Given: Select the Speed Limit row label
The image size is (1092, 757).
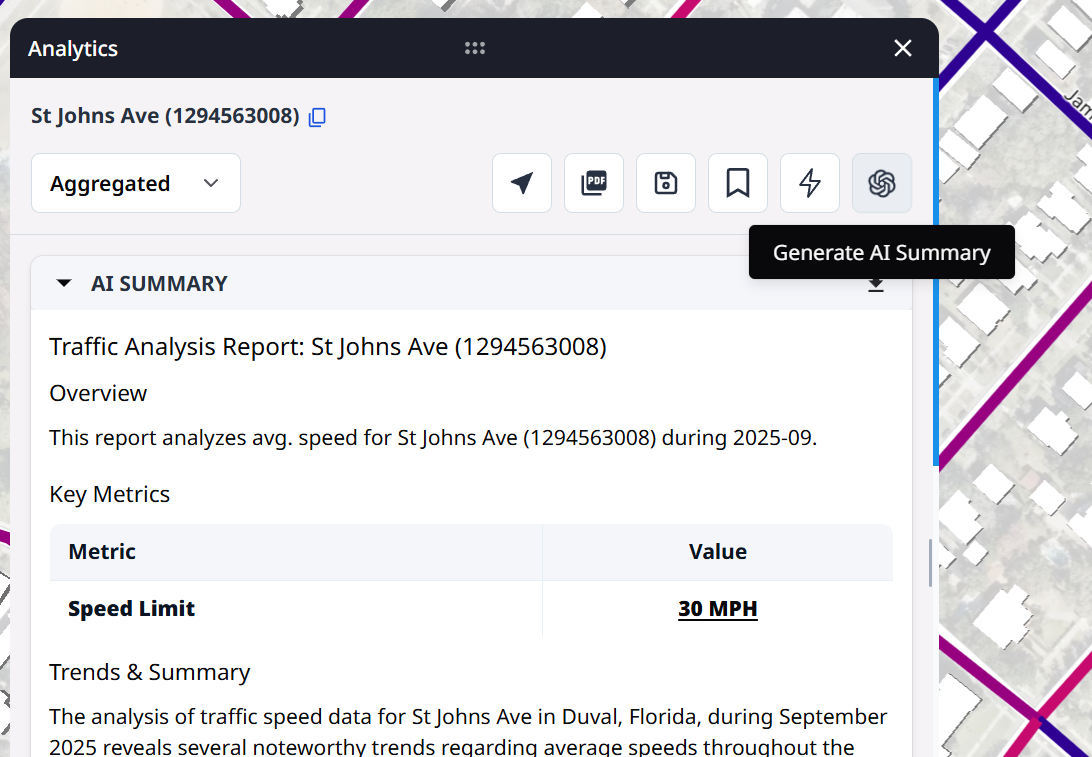Looking at the screenshot, I should point(131,609).
